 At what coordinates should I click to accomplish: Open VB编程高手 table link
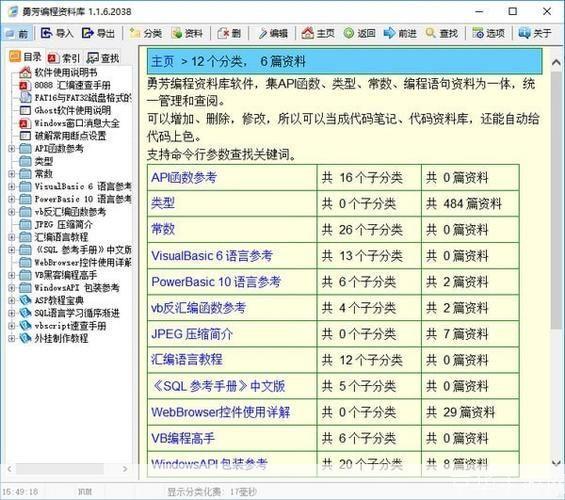183,438
